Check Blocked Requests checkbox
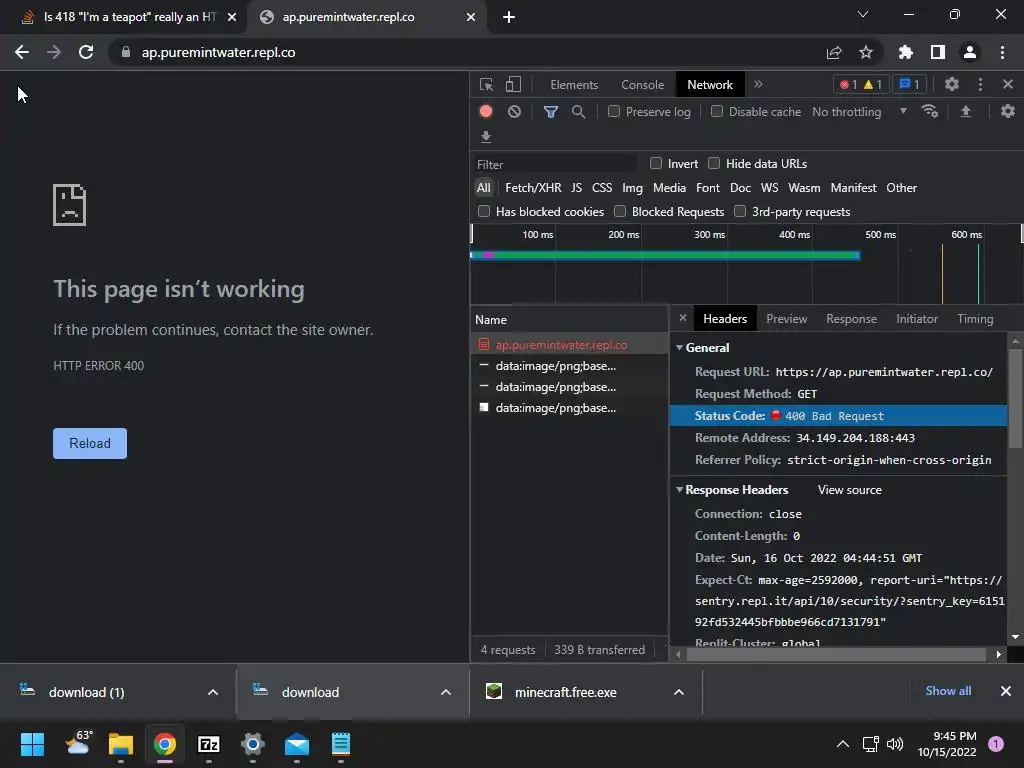Image resolution: width=1024 pixels, height=768 pixels. tap(620, 211)
